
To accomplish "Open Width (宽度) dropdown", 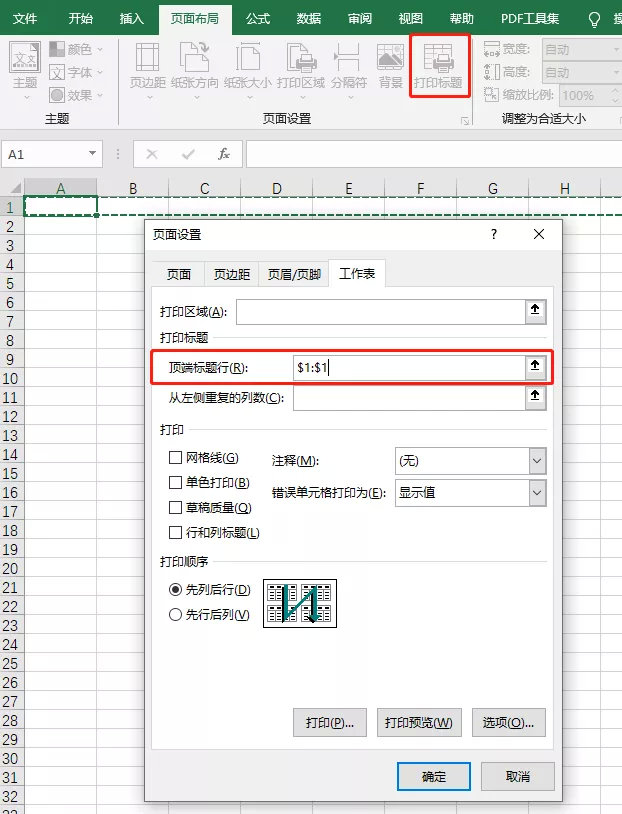I will coord(617,49).
